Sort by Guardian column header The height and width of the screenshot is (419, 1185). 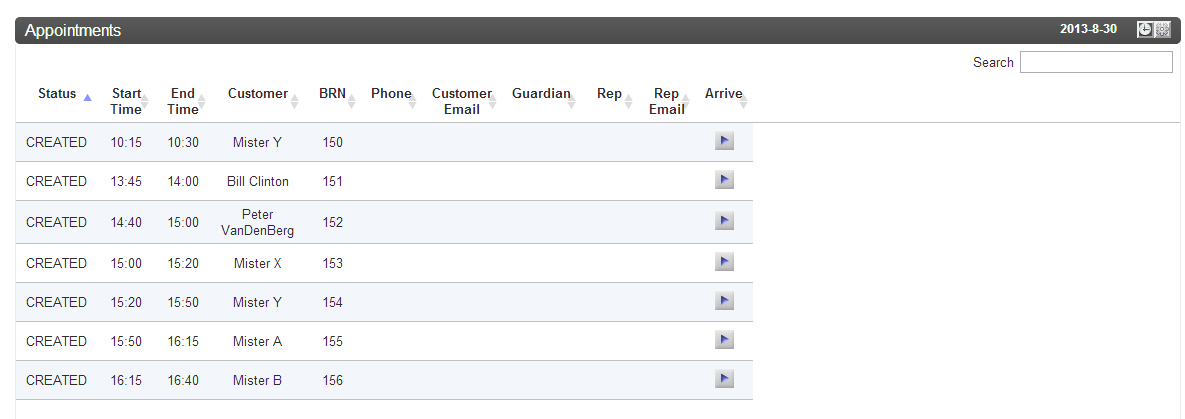point(541,94)
